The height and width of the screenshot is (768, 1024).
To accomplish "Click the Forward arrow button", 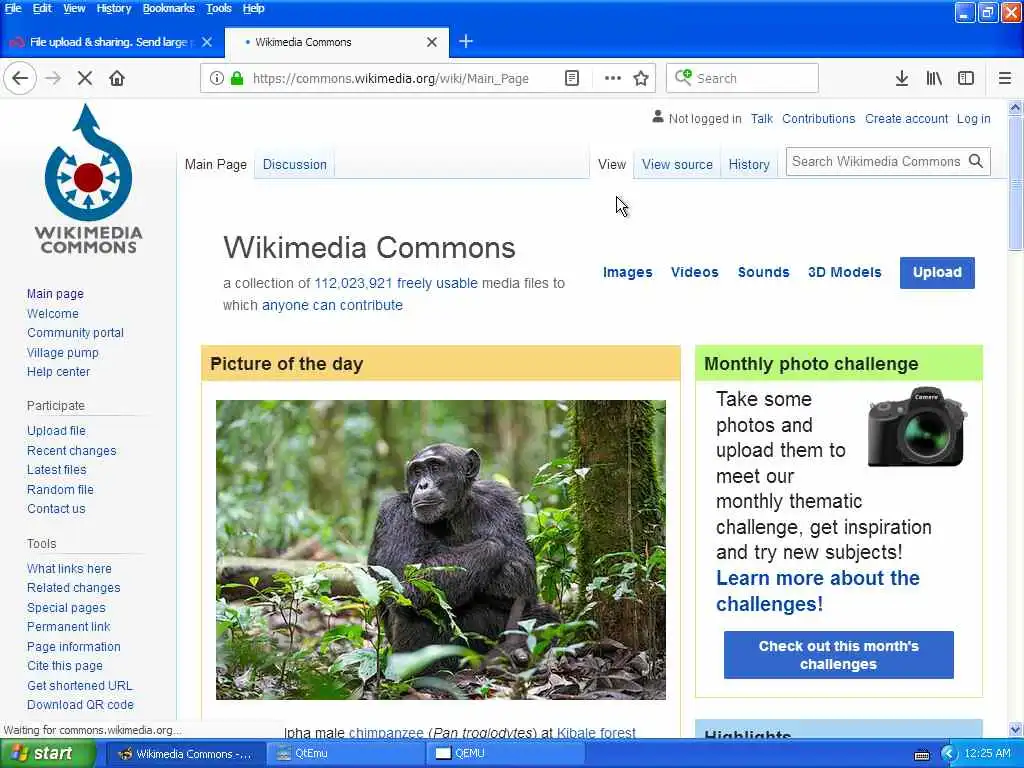I will pos(53,78).
